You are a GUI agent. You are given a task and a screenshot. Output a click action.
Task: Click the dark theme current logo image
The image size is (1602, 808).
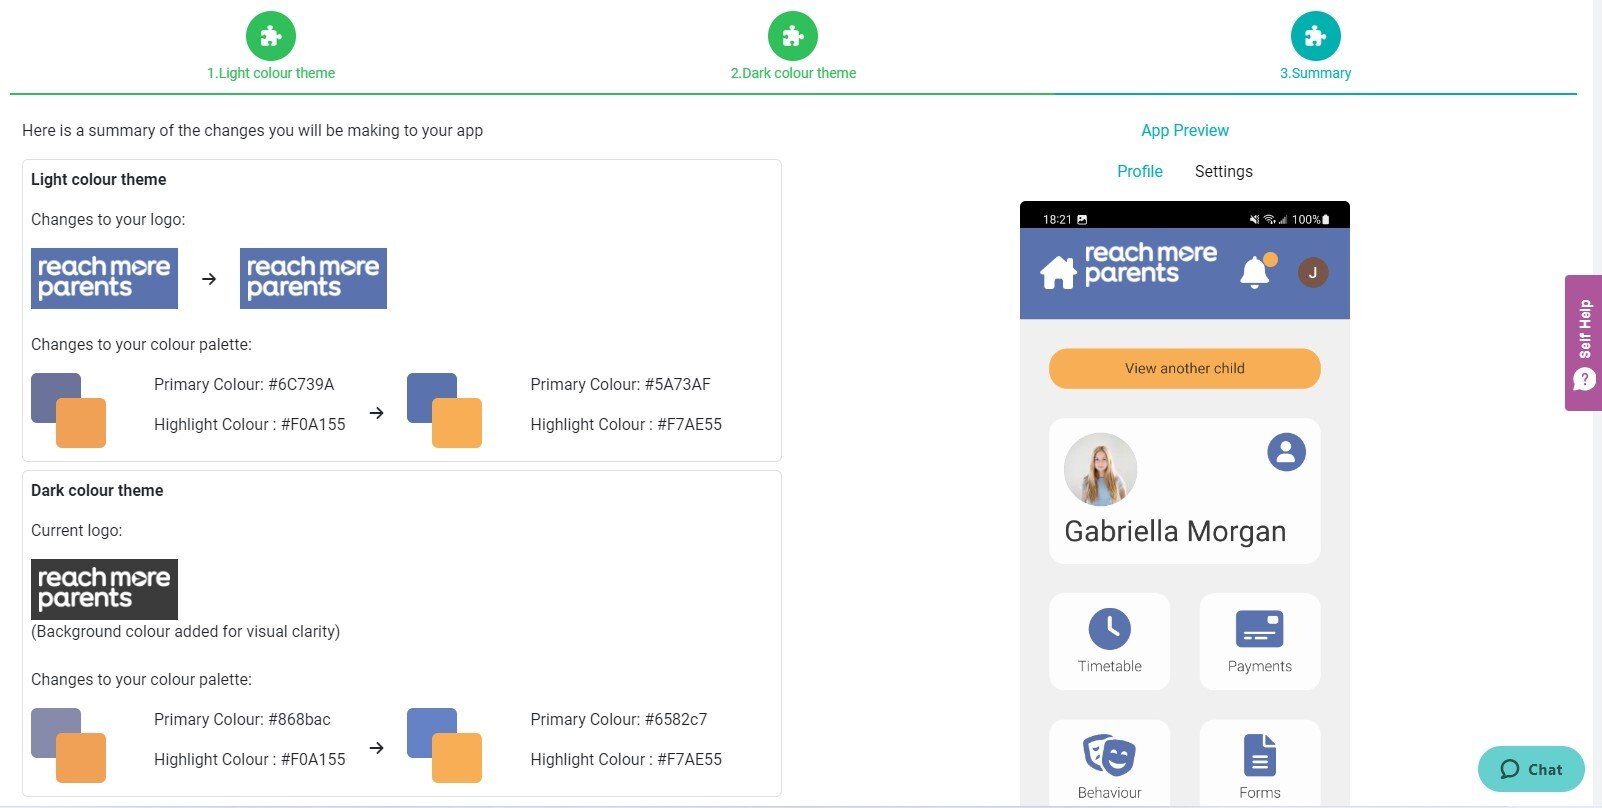[x=104, y=589]
